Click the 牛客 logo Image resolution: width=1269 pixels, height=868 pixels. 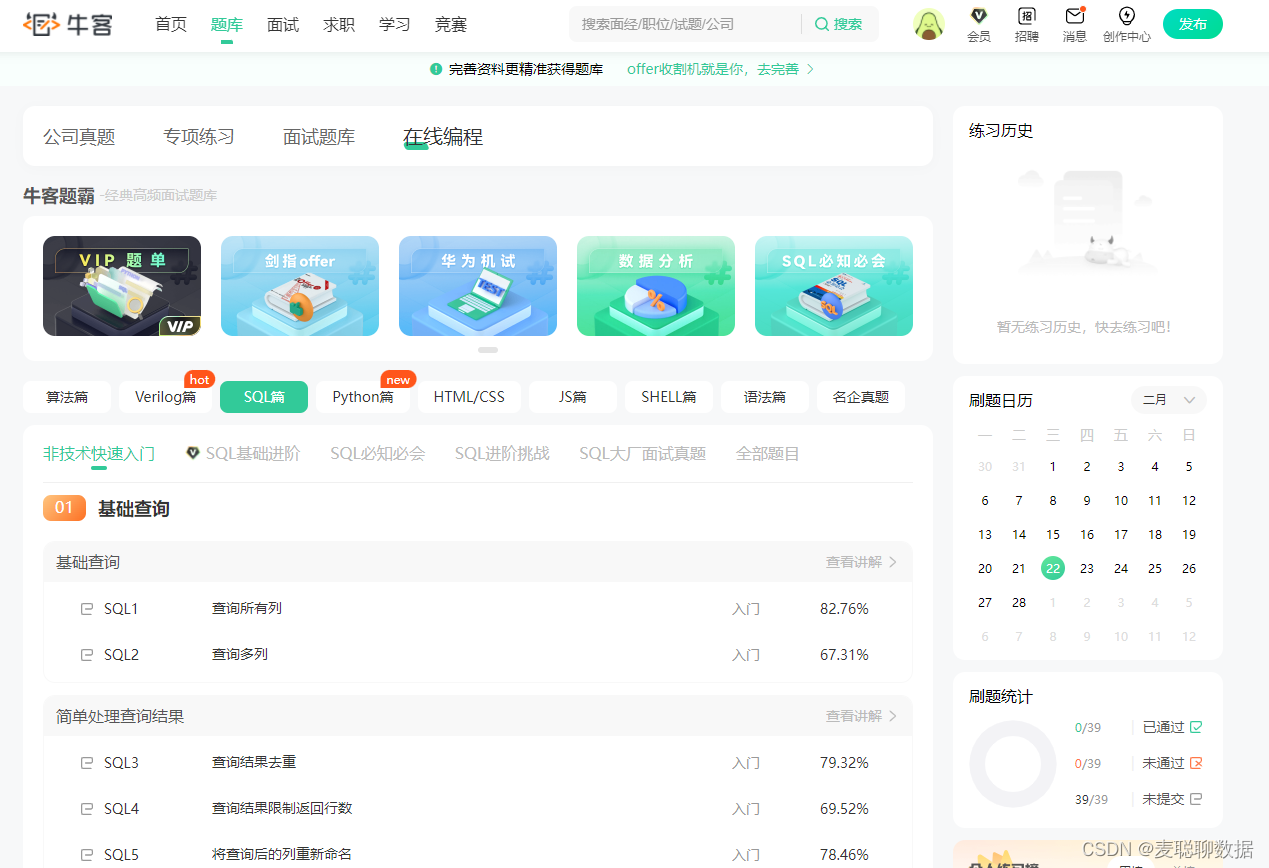[x=68, y=24]
